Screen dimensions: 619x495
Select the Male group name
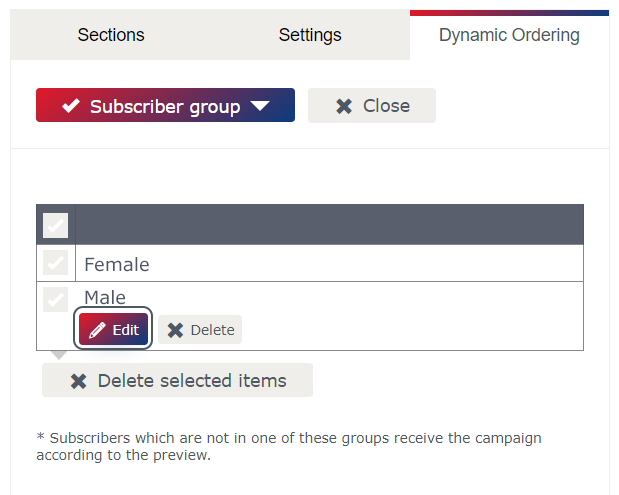(105, 297)
